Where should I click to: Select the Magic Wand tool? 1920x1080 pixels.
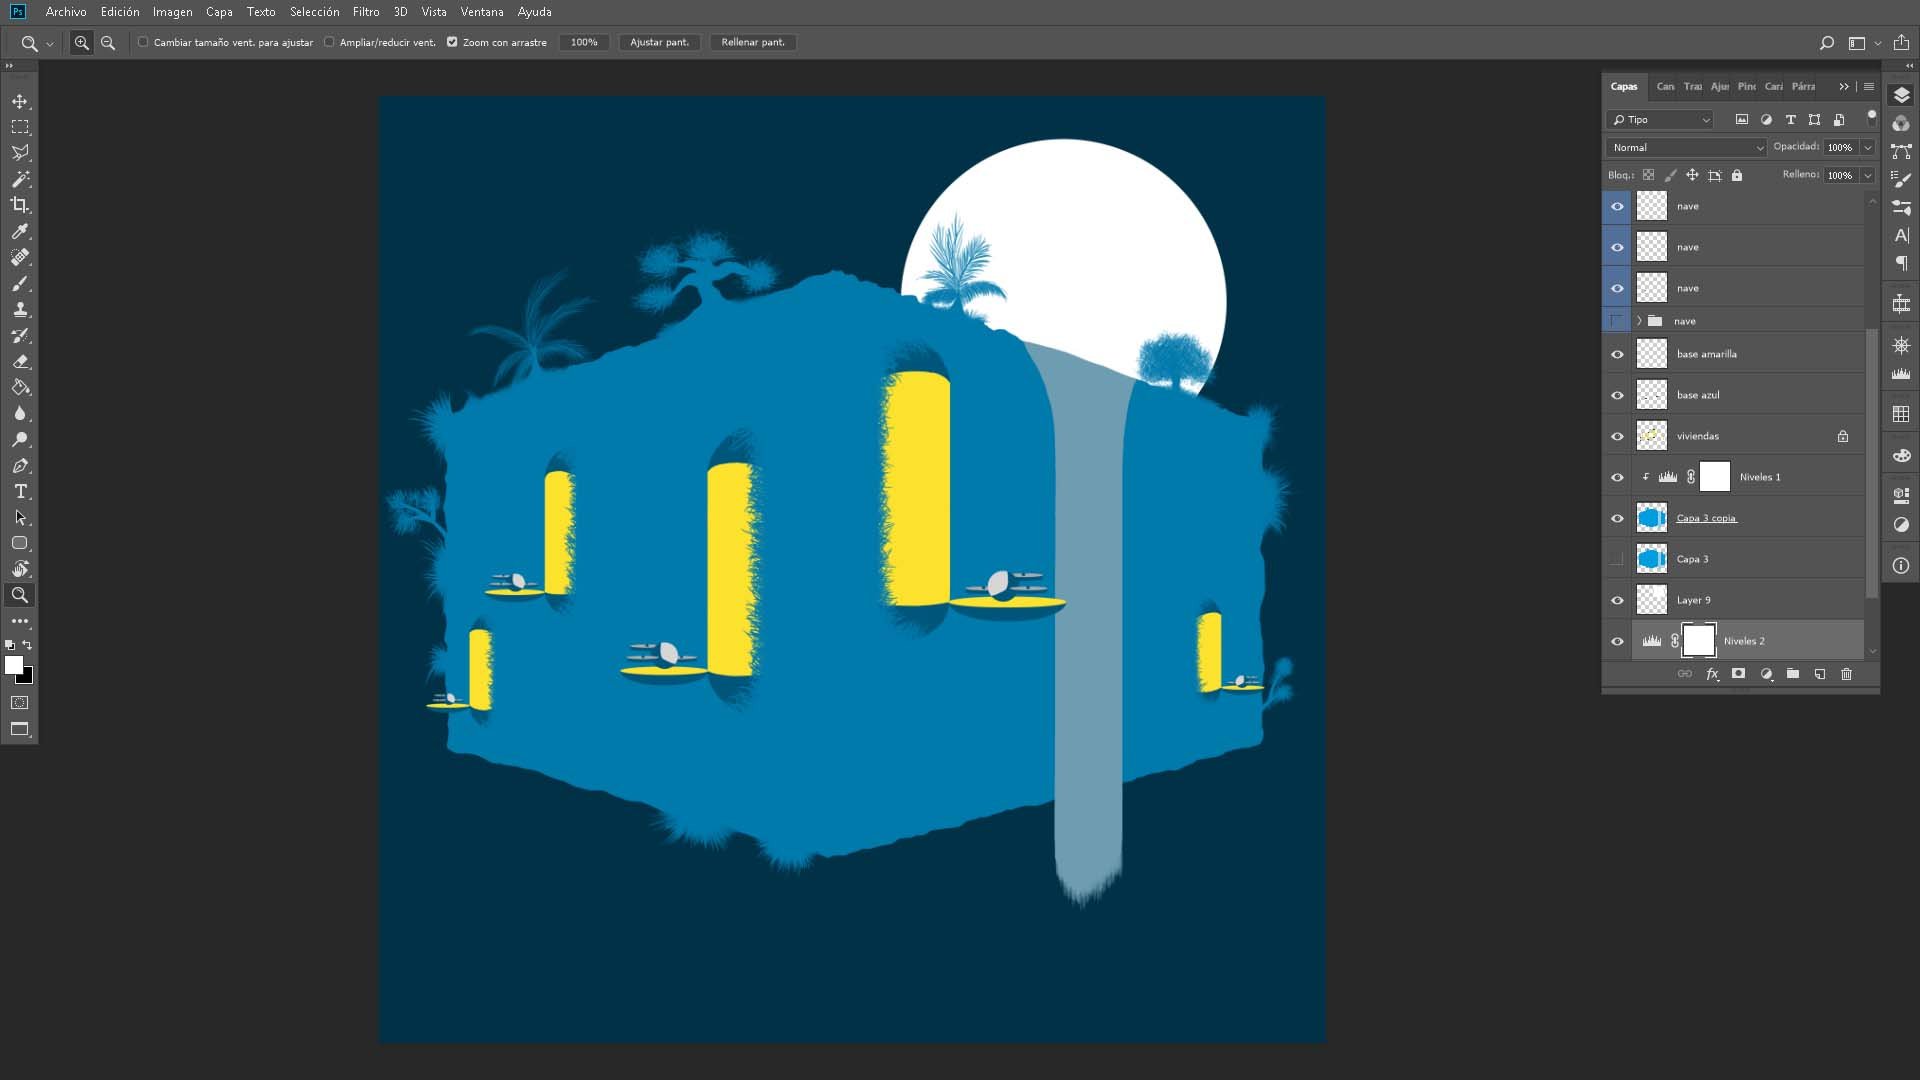(20, 179)
